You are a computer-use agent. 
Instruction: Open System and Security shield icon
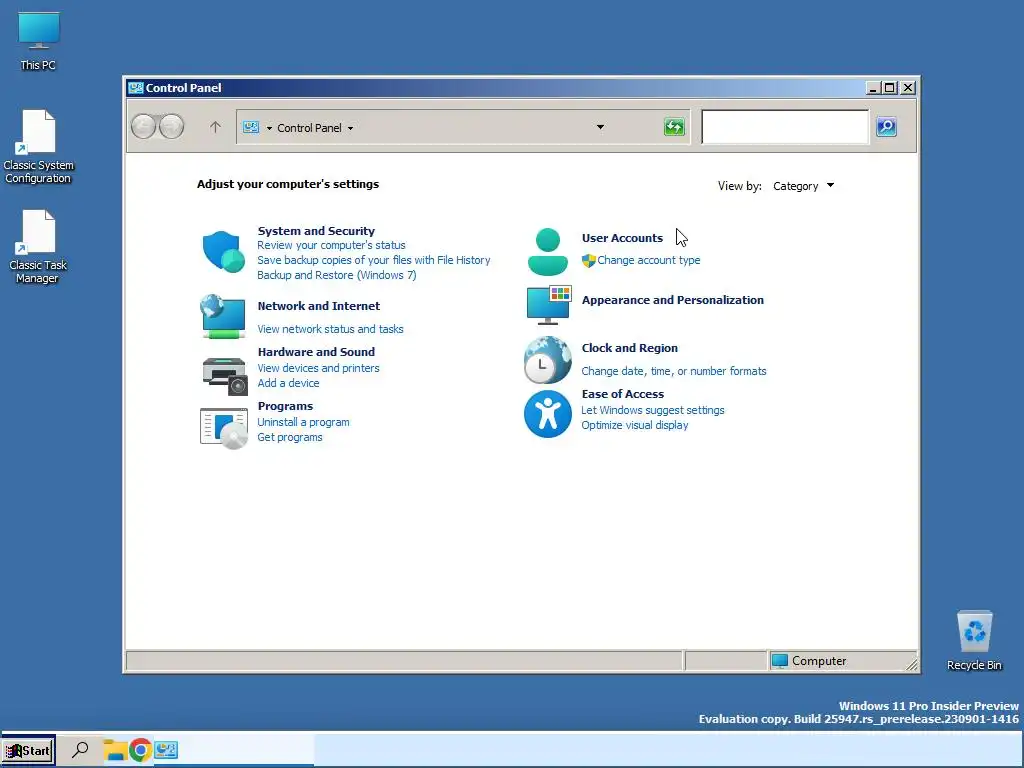223,251
